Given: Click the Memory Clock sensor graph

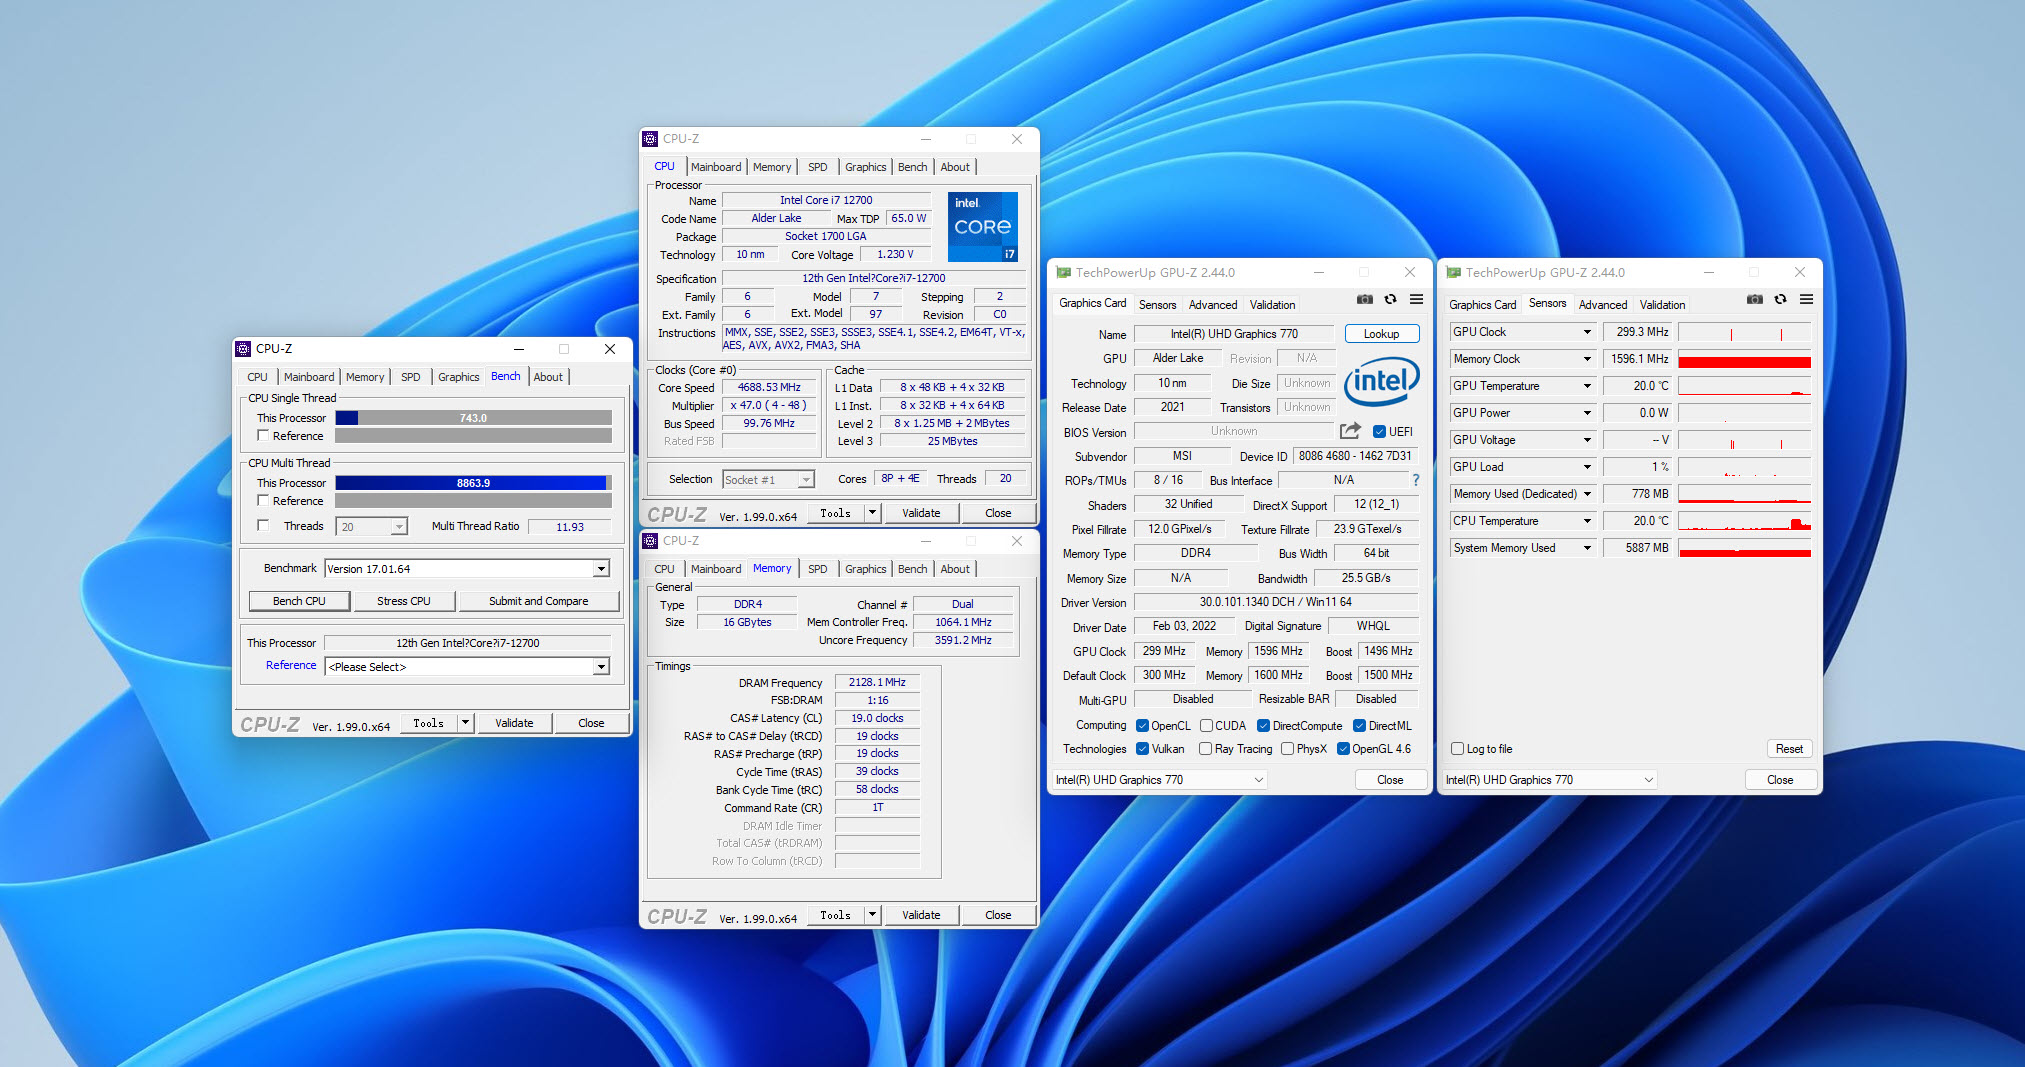Looking at the screenshot, I should pyautogui.click(x=1744, y=359).
